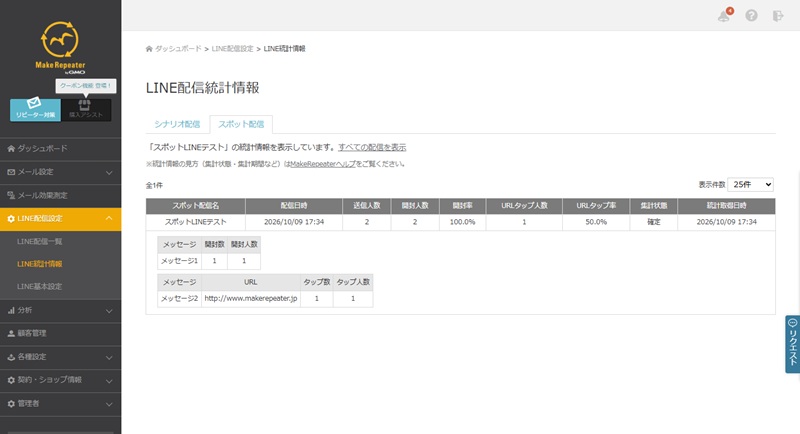Click the LINE配信統計情報 page heading
This screenshot has height=434, width=800.
(203, 88)
